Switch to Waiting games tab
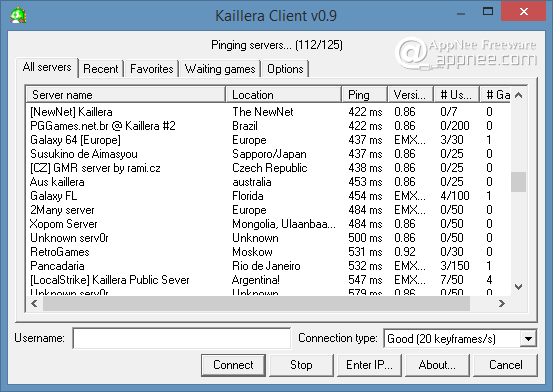 click(x=220, y=69)
